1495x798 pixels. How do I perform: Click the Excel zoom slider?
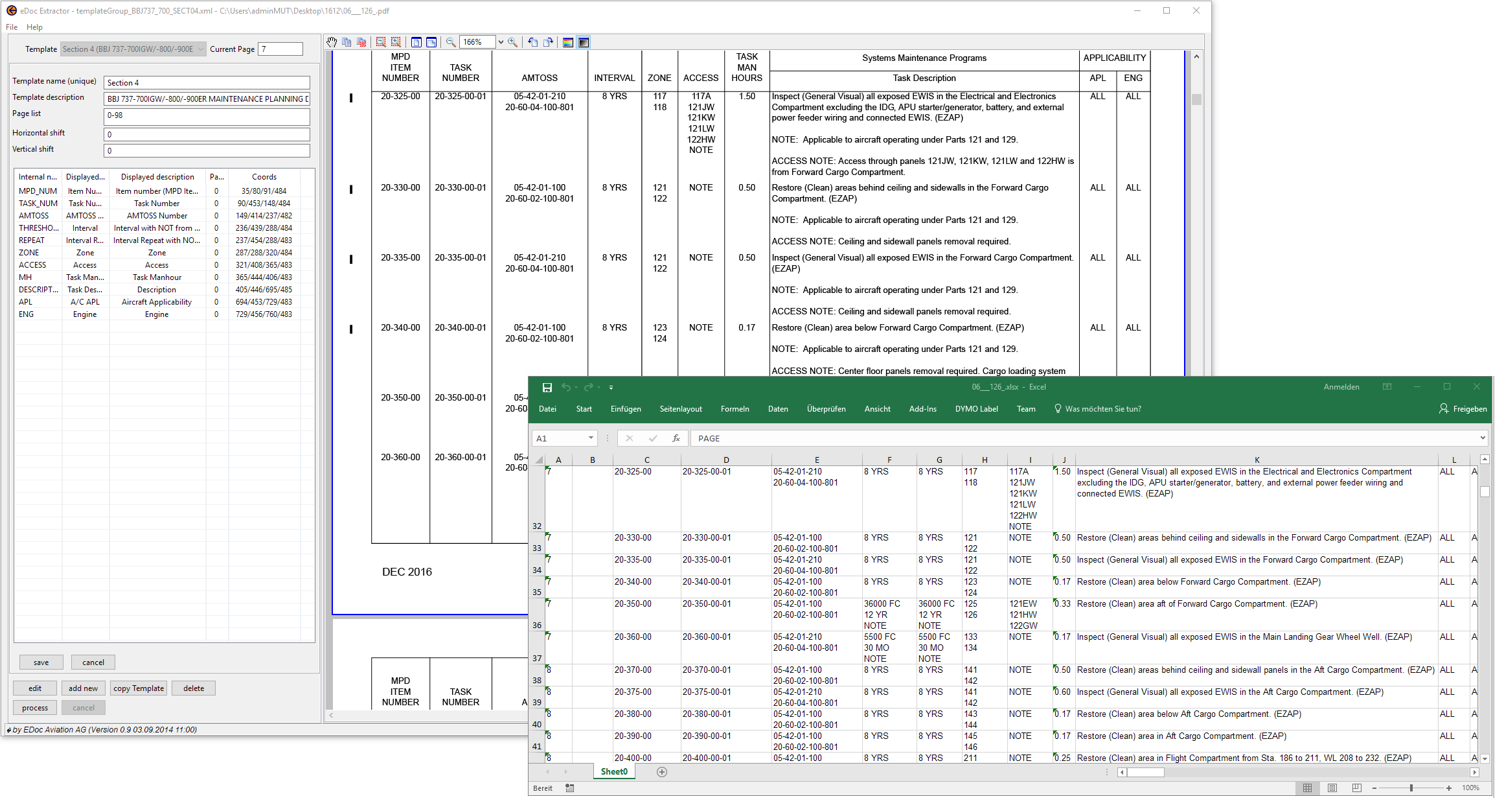tap(1411, 788)
